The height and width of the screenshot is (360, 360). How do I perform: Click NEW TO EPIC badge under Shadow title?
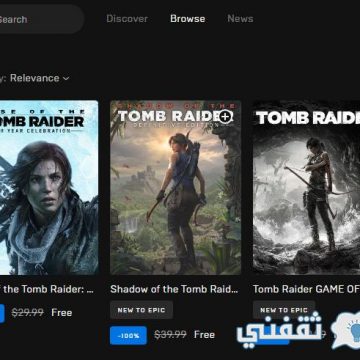pos(142,310)
